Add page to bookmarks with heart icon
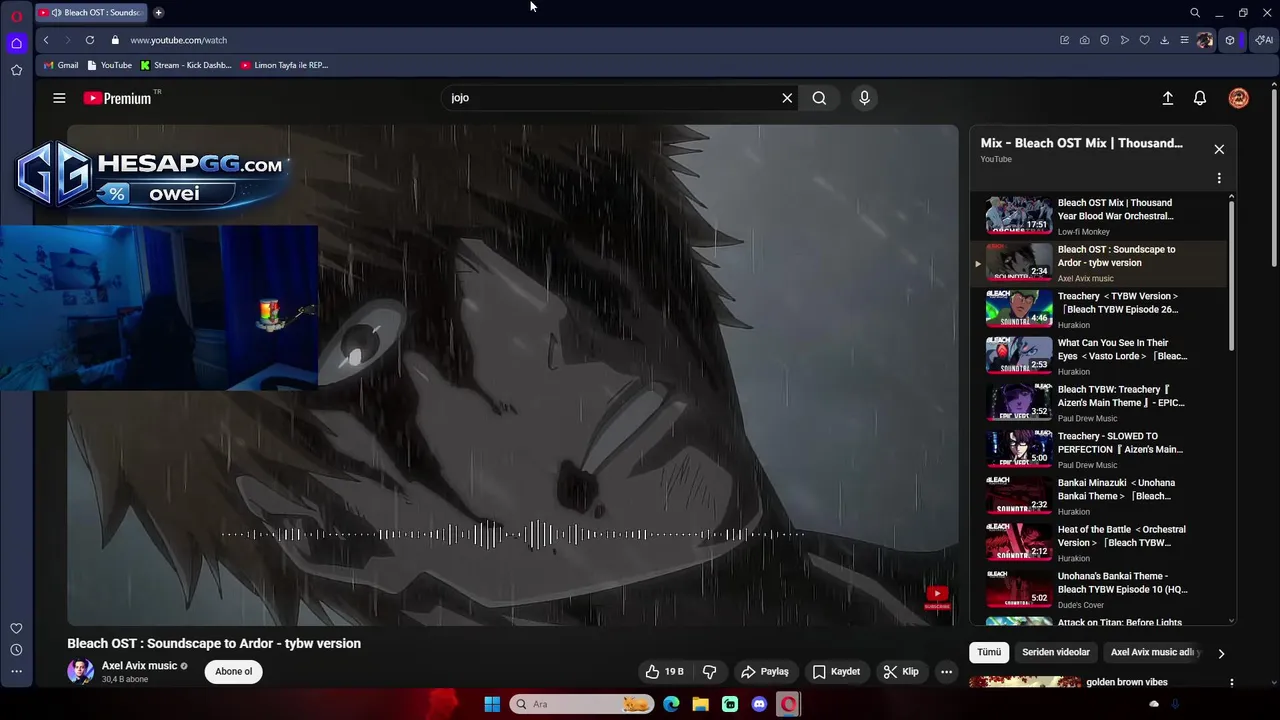The width and height of the screenshot is (1280, 720). [1144, 40]
